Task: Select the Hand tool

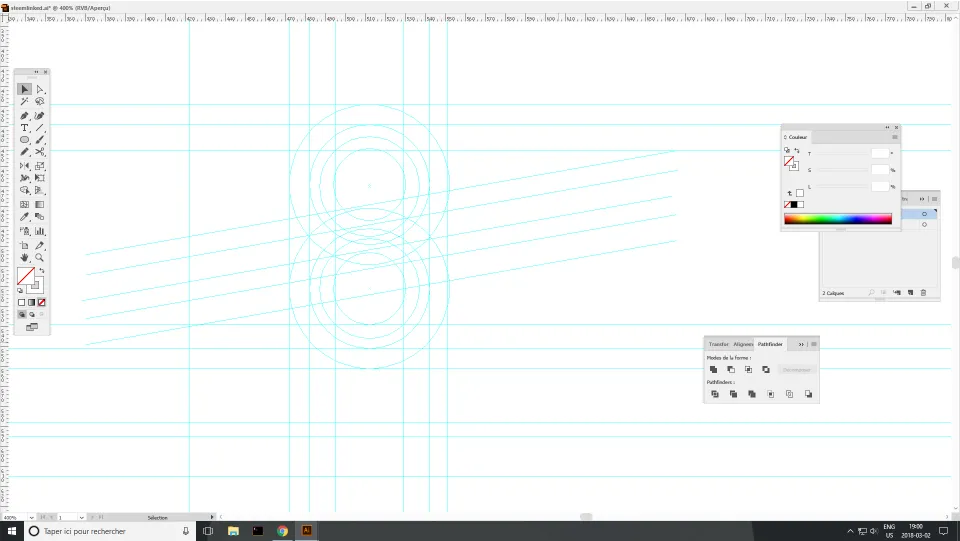Action: tap(24, 258)
